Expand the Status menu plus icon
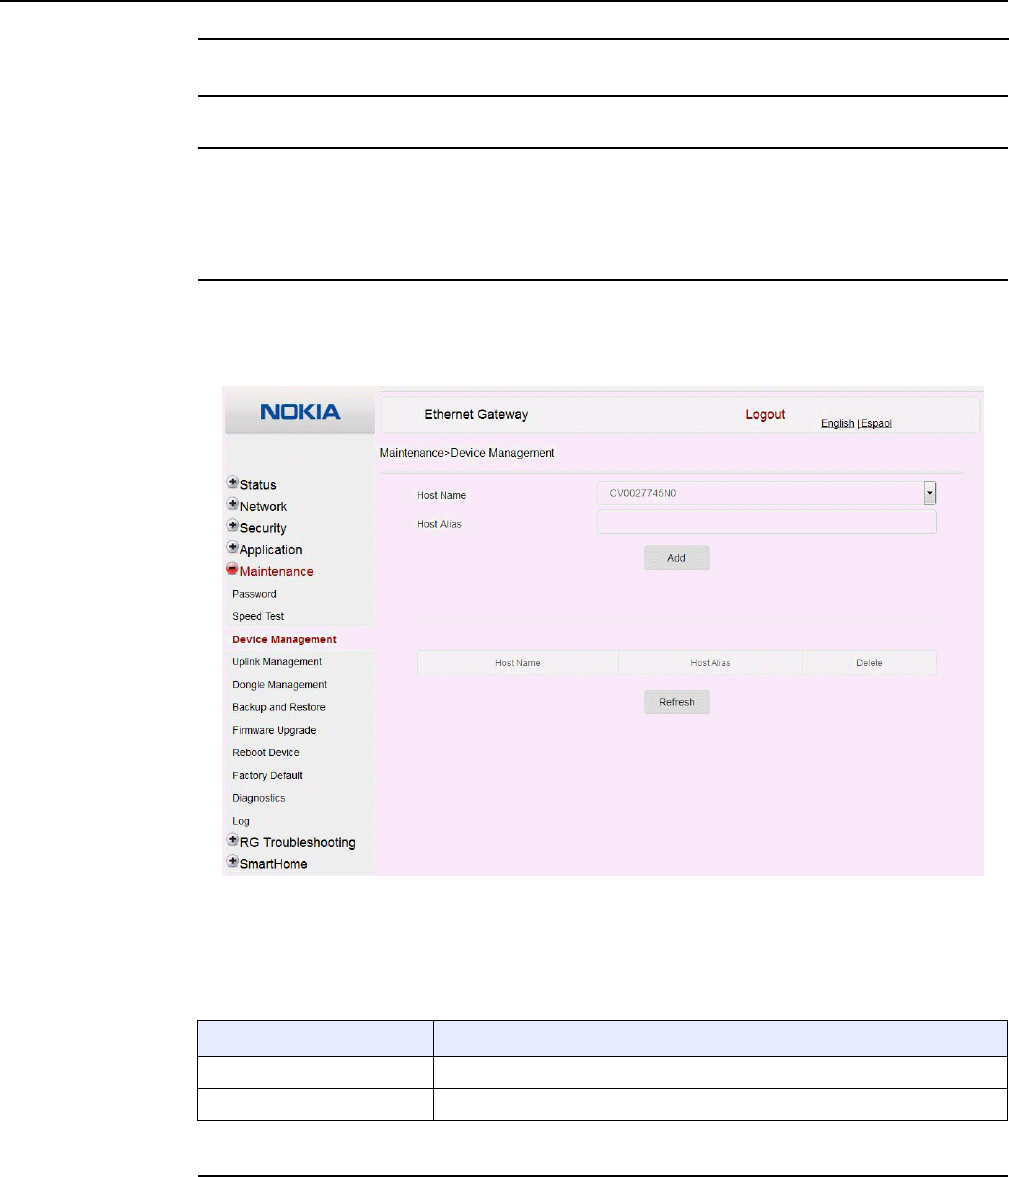The height and width of the screenshot is (1177, 1009). click(233, 483)
